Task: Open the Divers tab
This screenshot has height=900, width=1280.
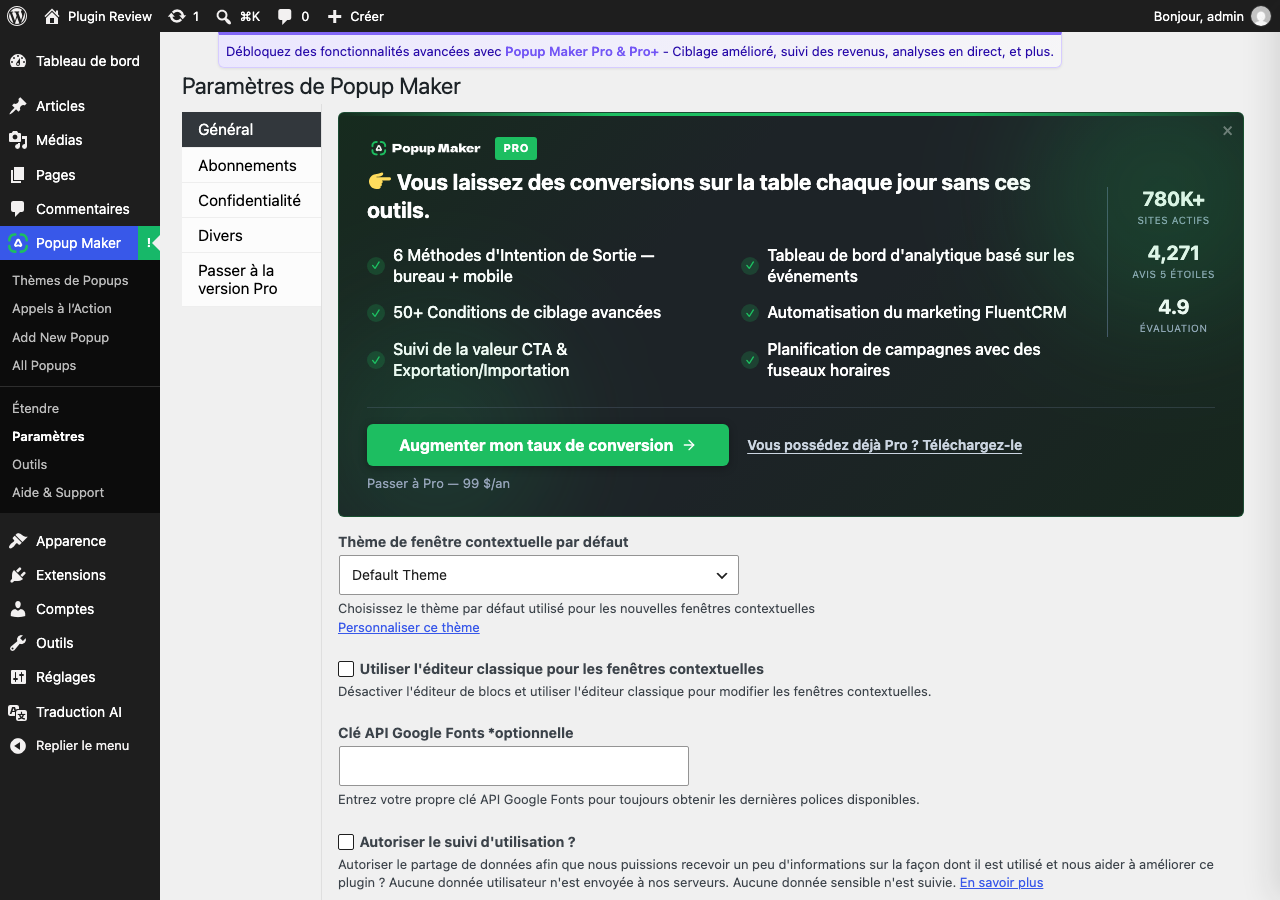Action: (x=251, y=236)
